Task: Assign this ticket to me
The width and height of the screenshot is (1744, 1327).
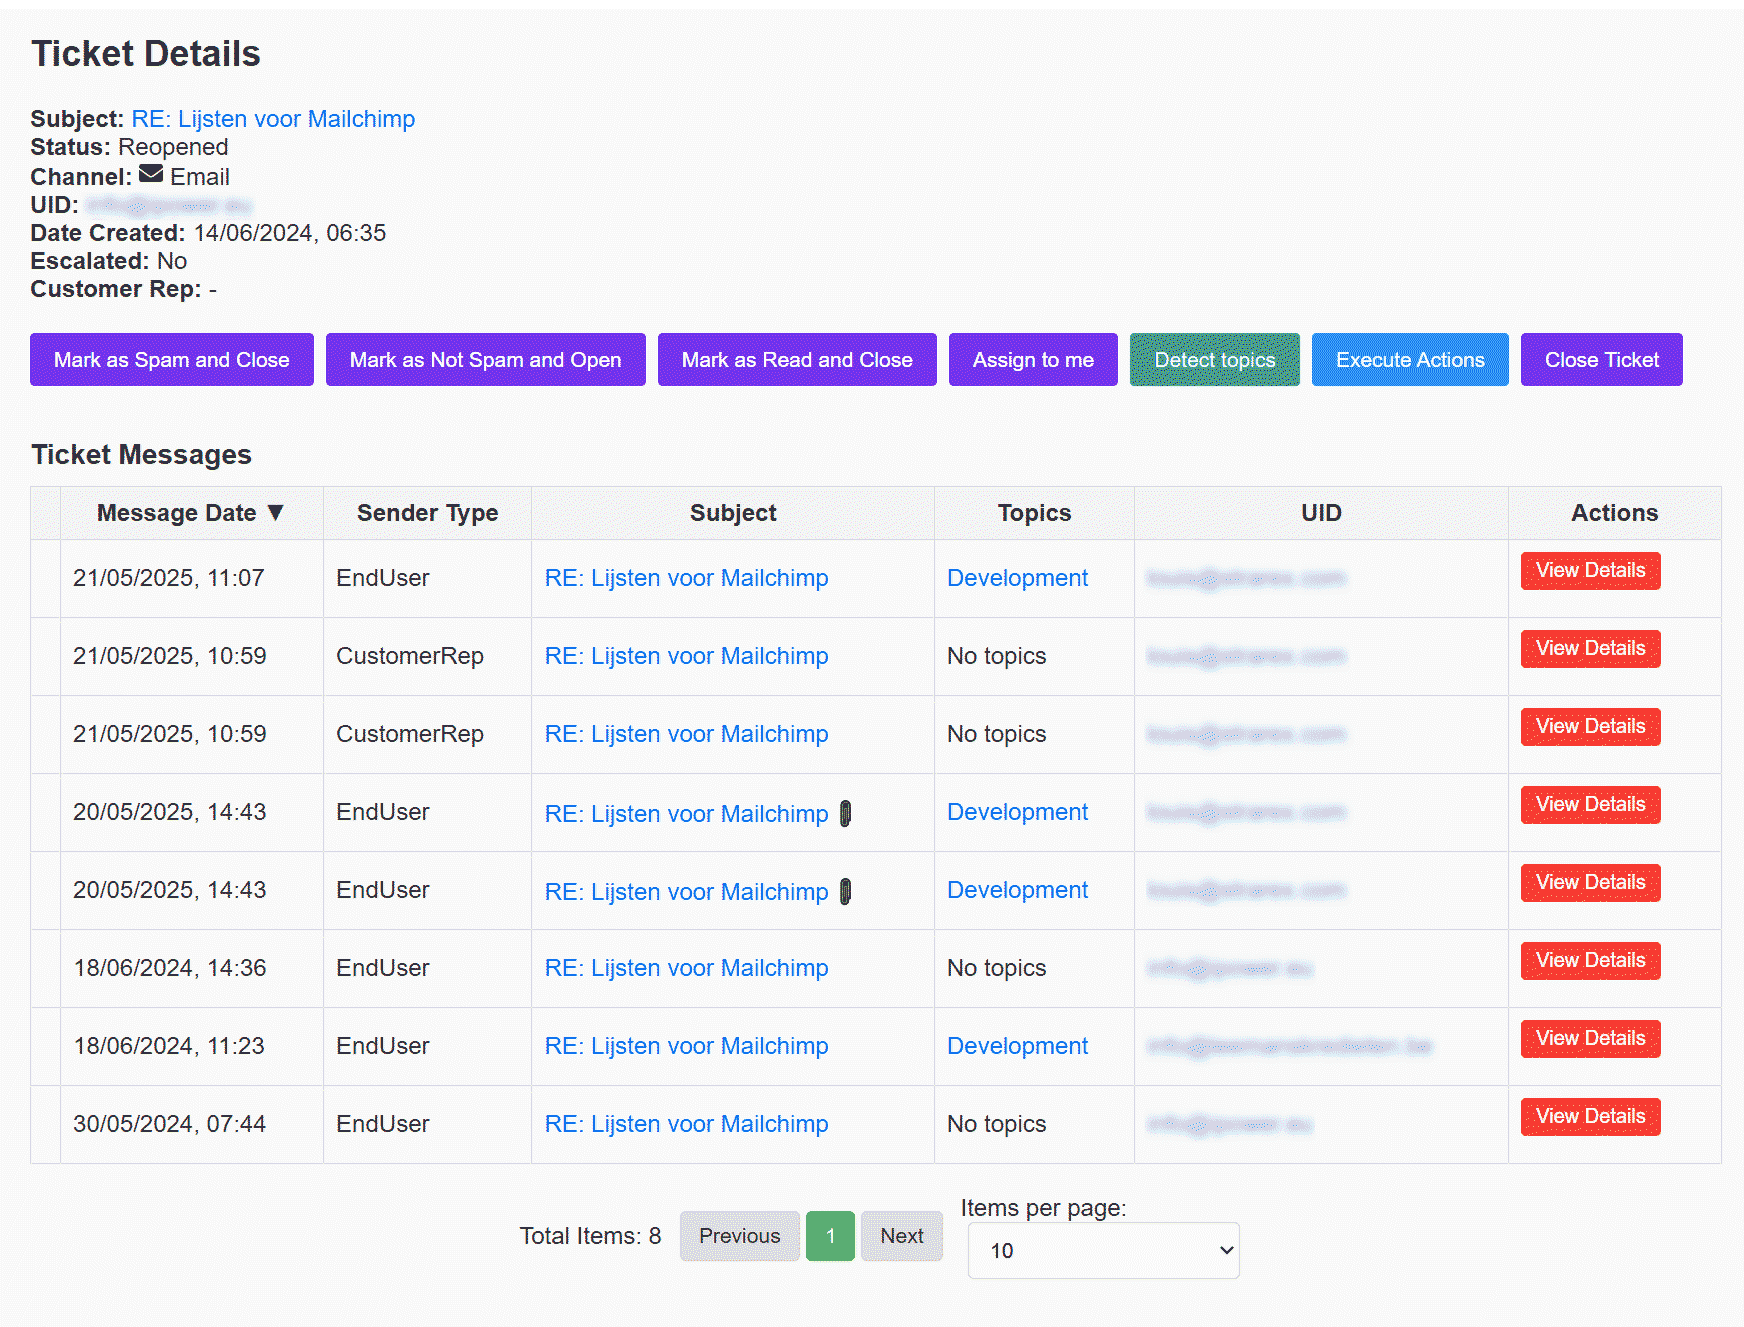Action: [x=1033, y=359]
